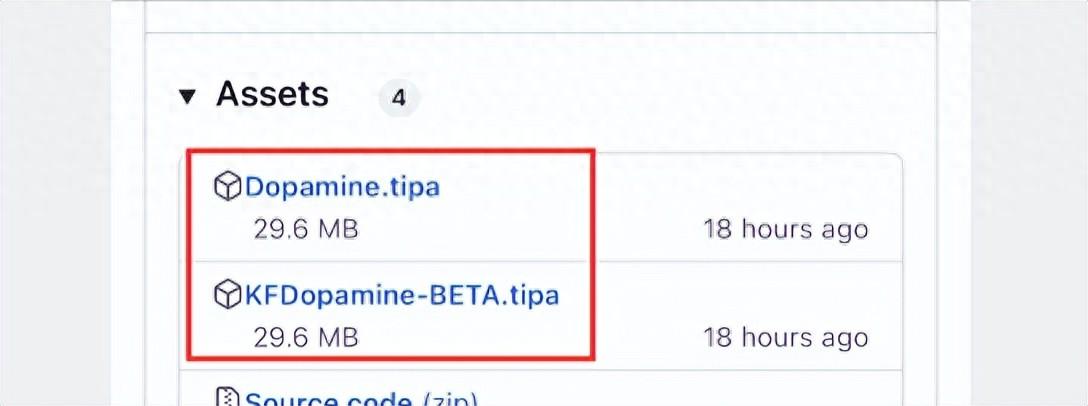Click the 29.6 MB size under Dopamine.tipa
Screen dimensions: 1088x406
pos(305,229)
